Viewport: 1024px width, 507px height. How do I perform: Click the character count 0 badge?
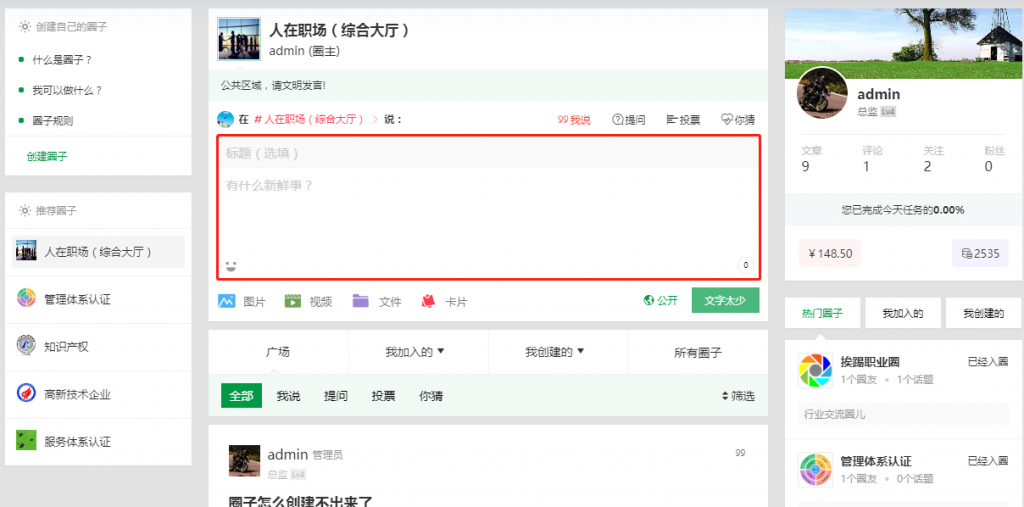(745, 265)
